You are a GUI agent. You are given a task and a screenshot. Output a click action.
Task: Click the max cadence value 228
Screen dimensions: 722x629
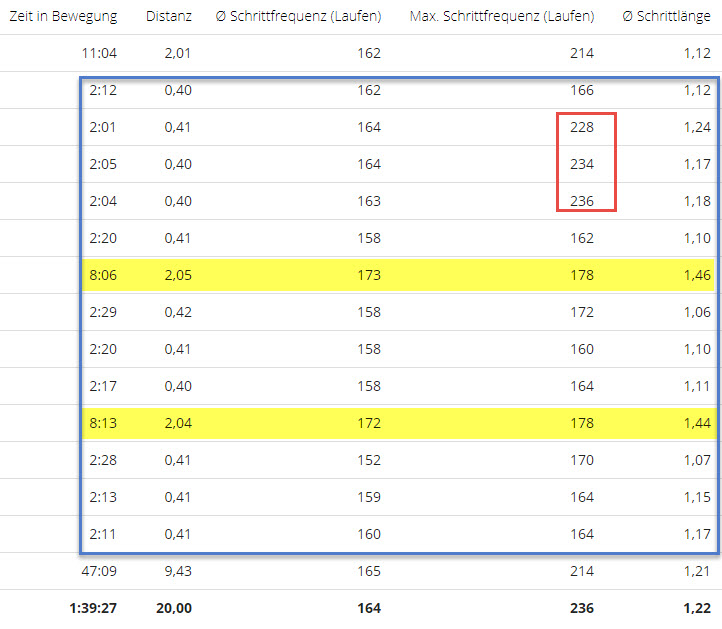pos(580,127)
